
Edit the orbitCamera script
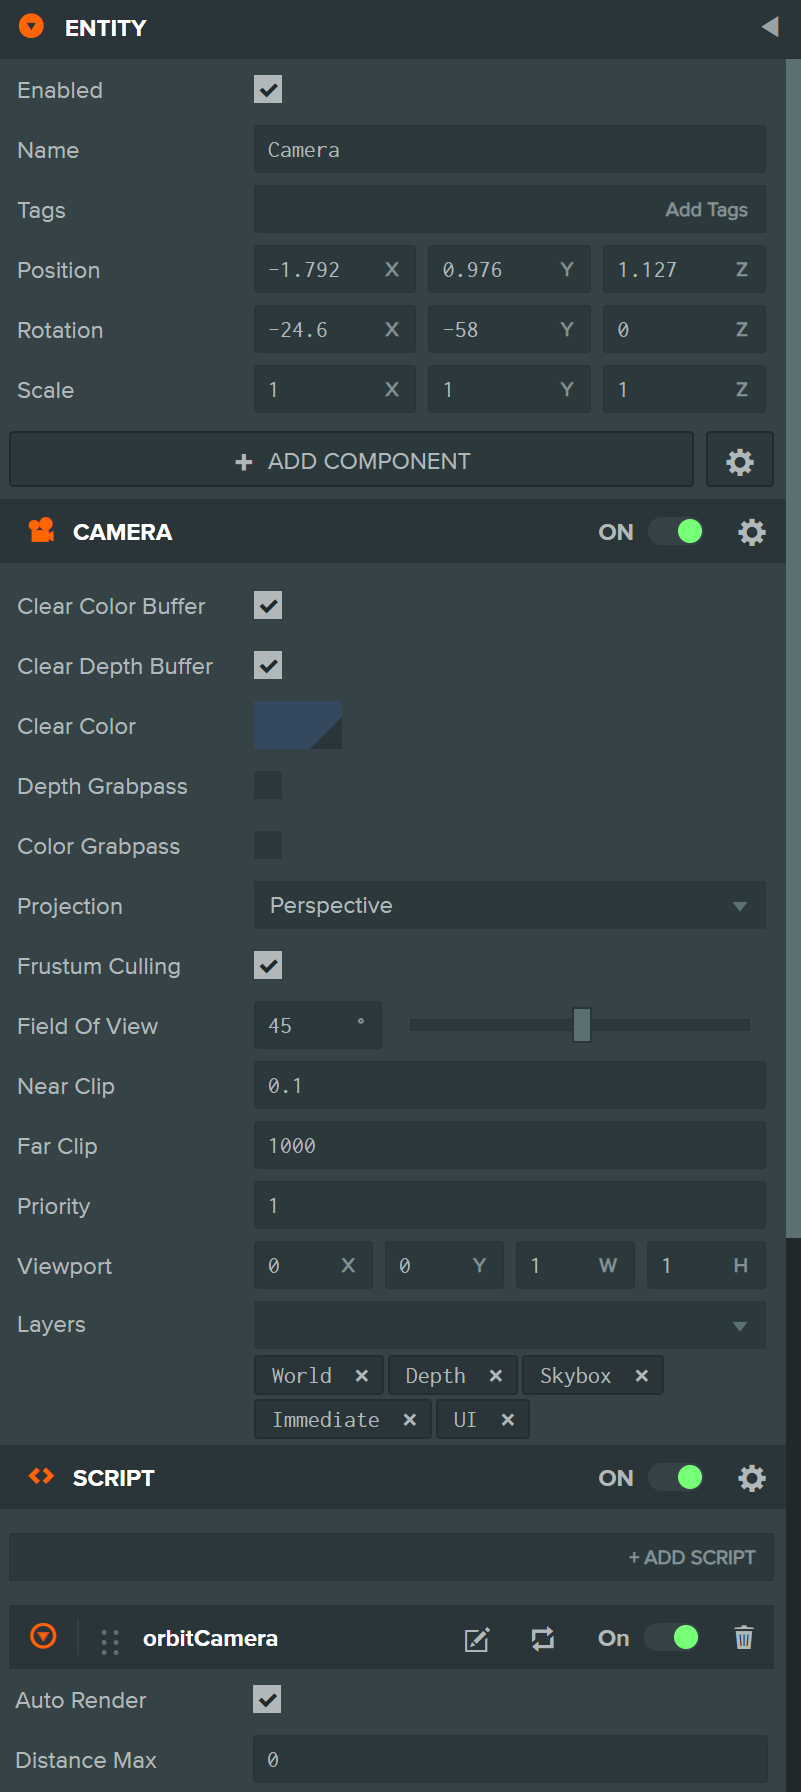click(477, 1639)
